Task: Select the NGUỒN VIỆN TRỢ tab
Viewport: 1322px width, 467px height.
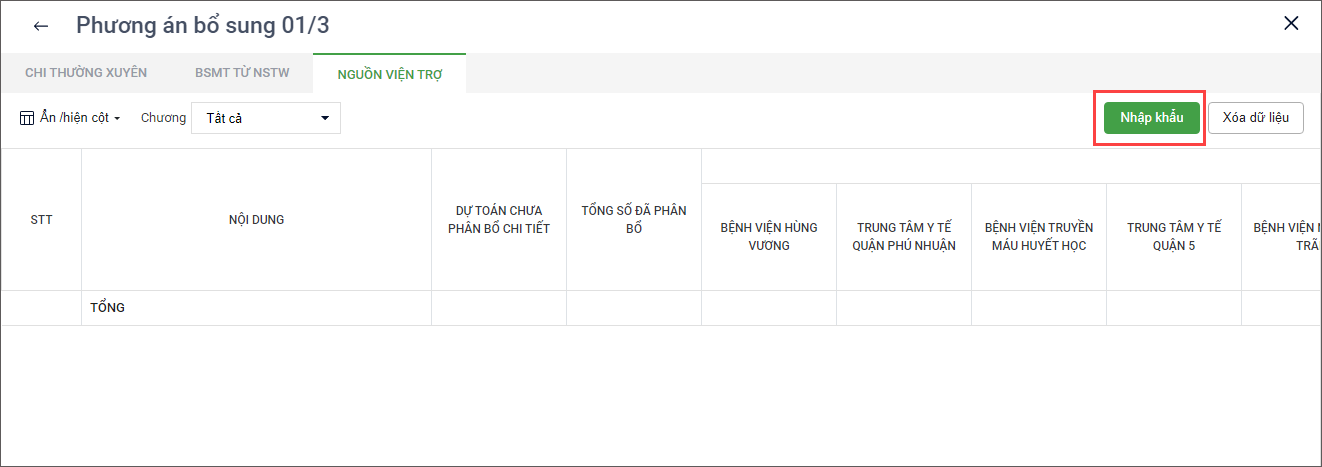Action: pos(389,73)
